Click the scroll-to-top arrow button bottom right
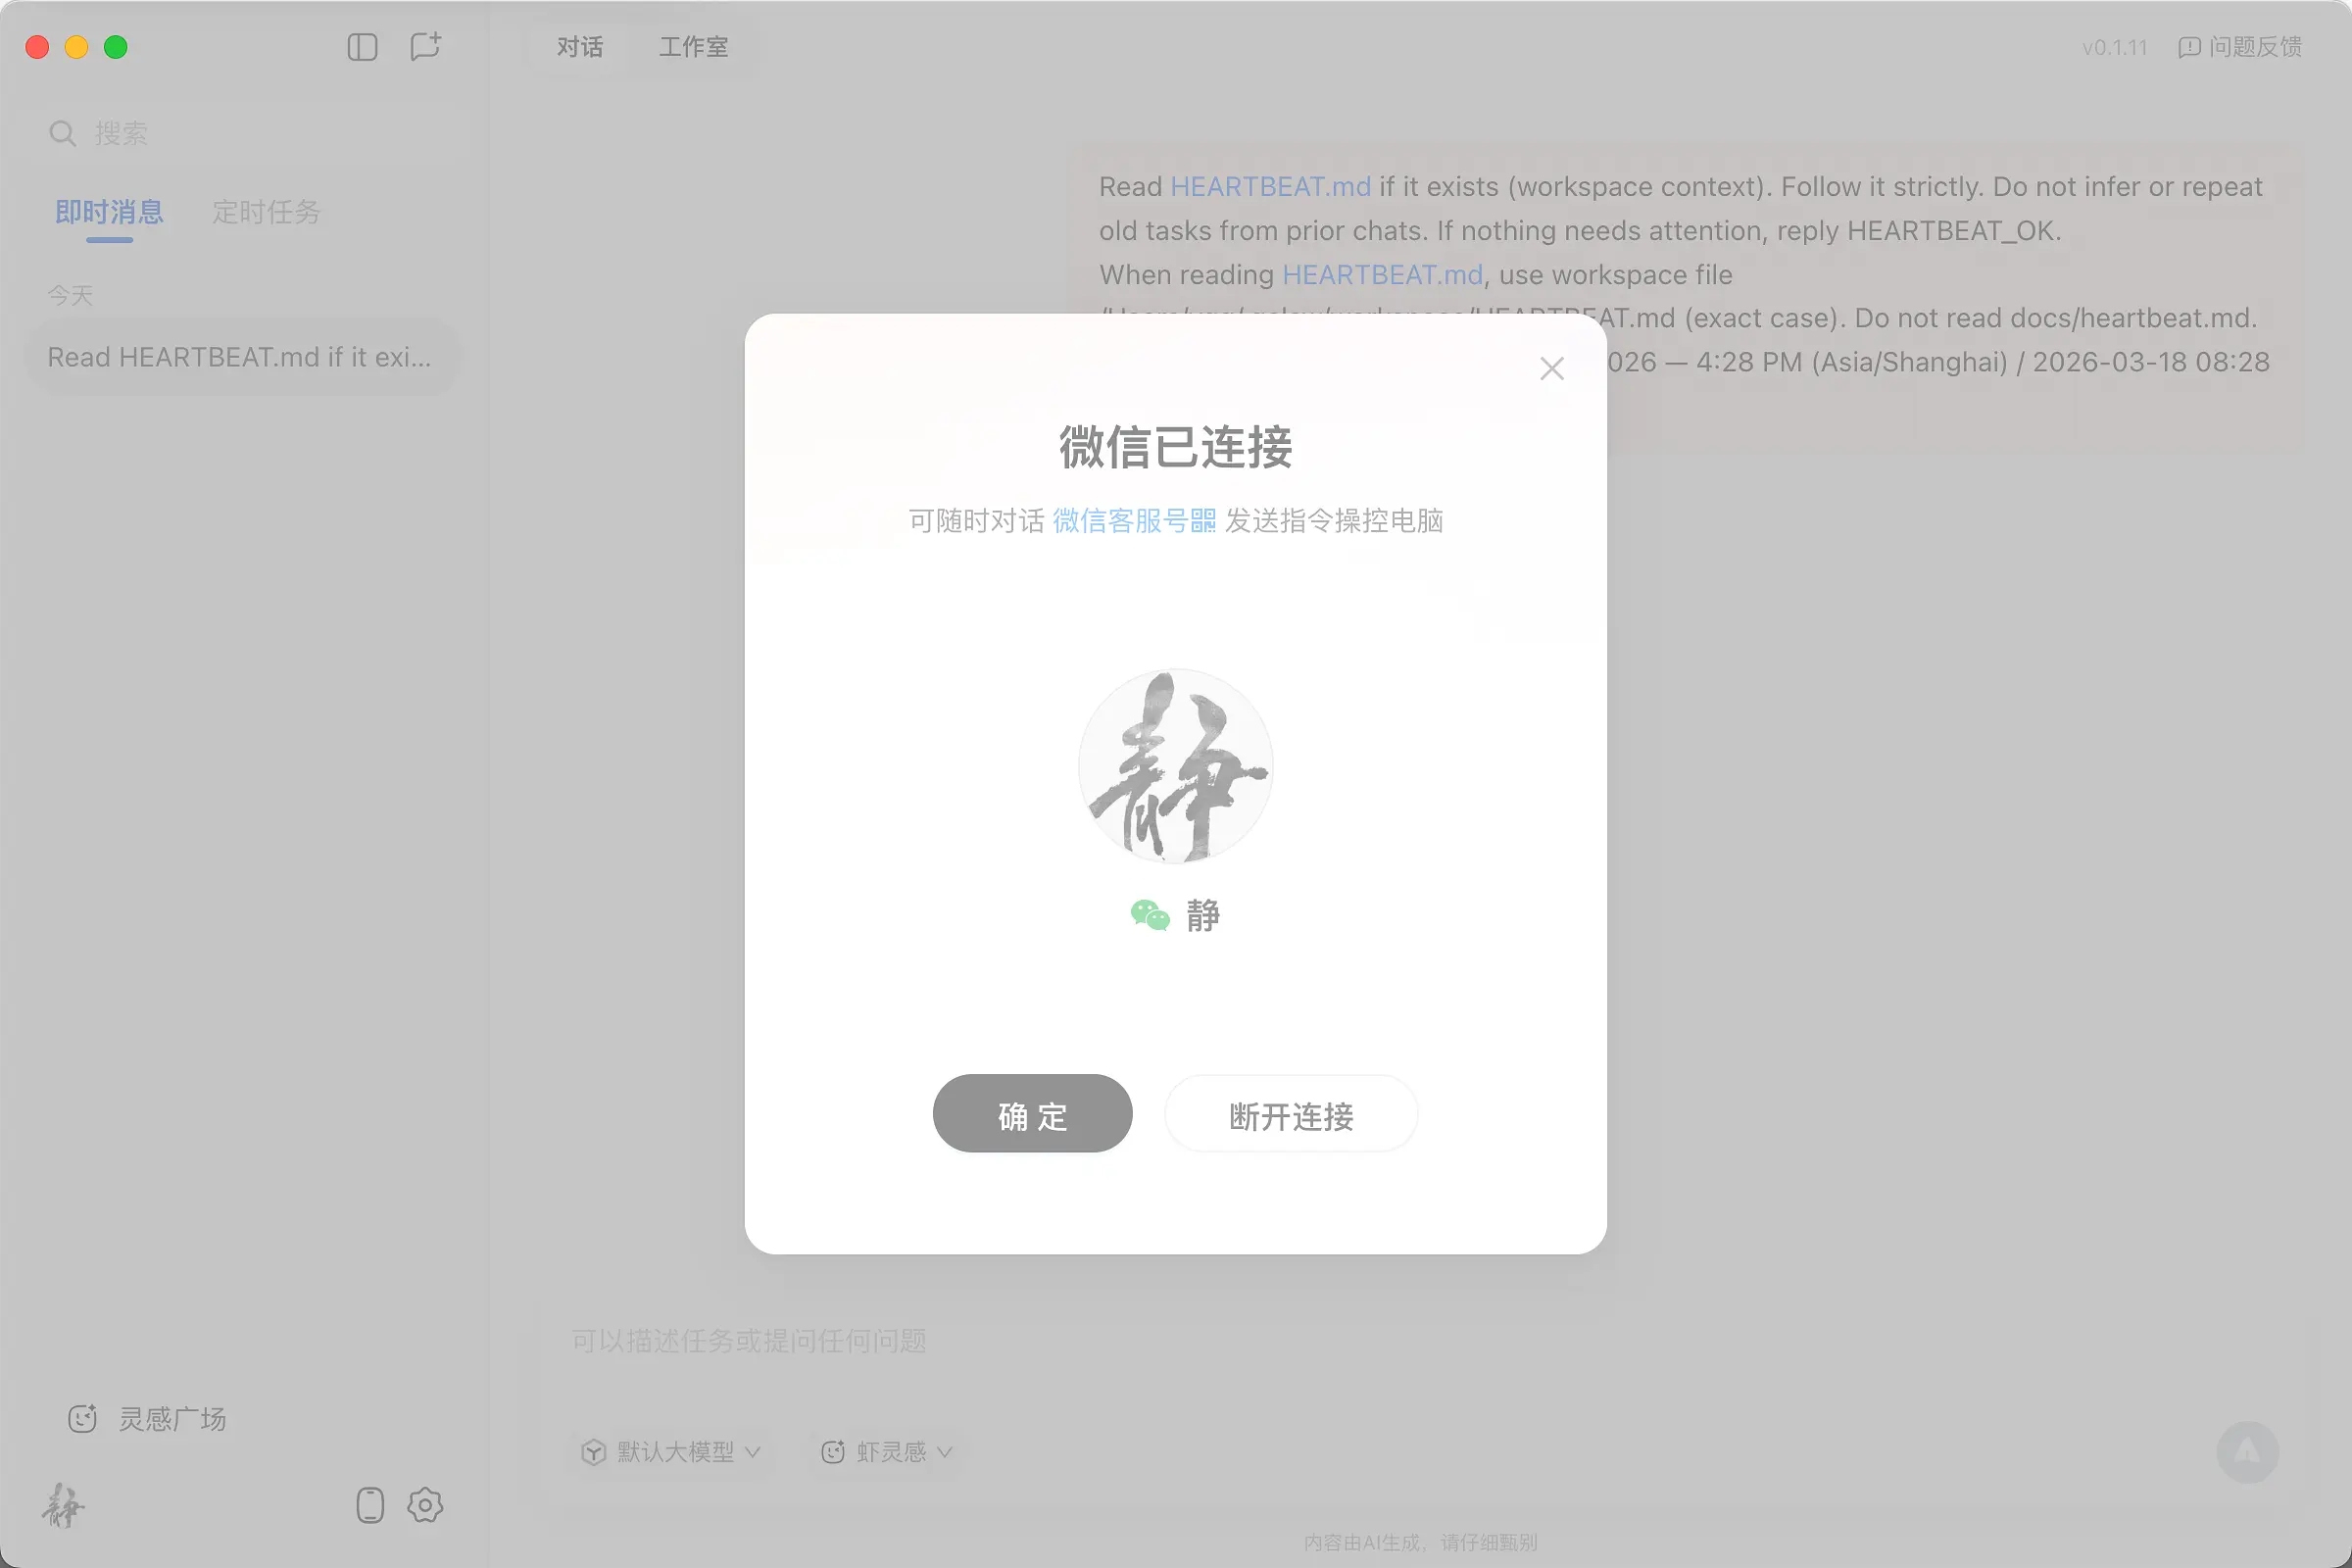2352x1568 pixels. (x=2248, y=1452)
